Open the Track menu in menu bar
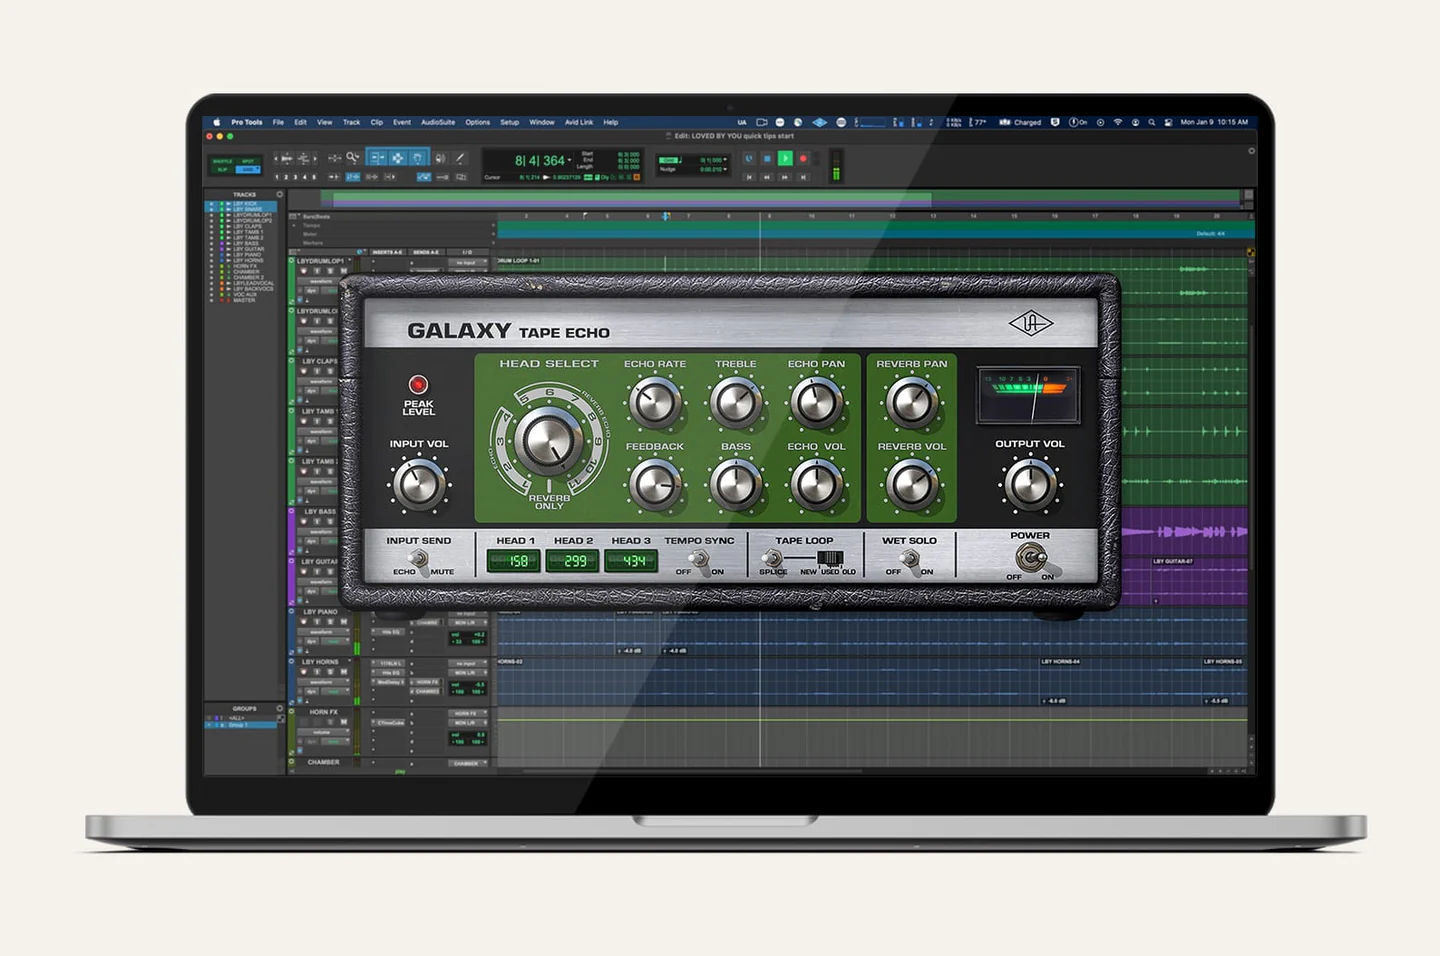 [351, 122]
